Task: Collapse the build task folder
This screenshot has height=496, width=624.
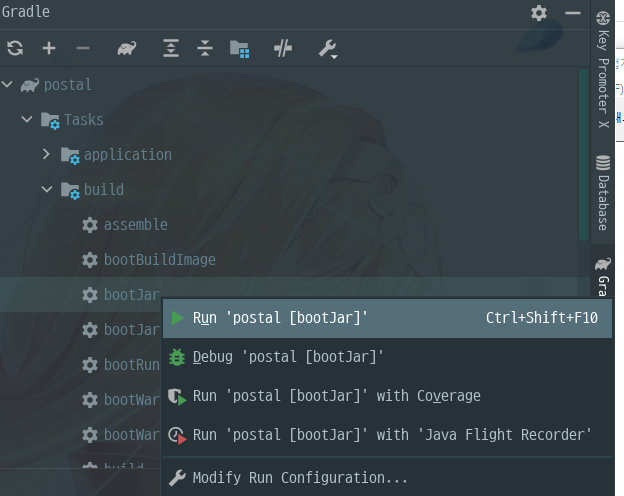Action: pos(47,189)
